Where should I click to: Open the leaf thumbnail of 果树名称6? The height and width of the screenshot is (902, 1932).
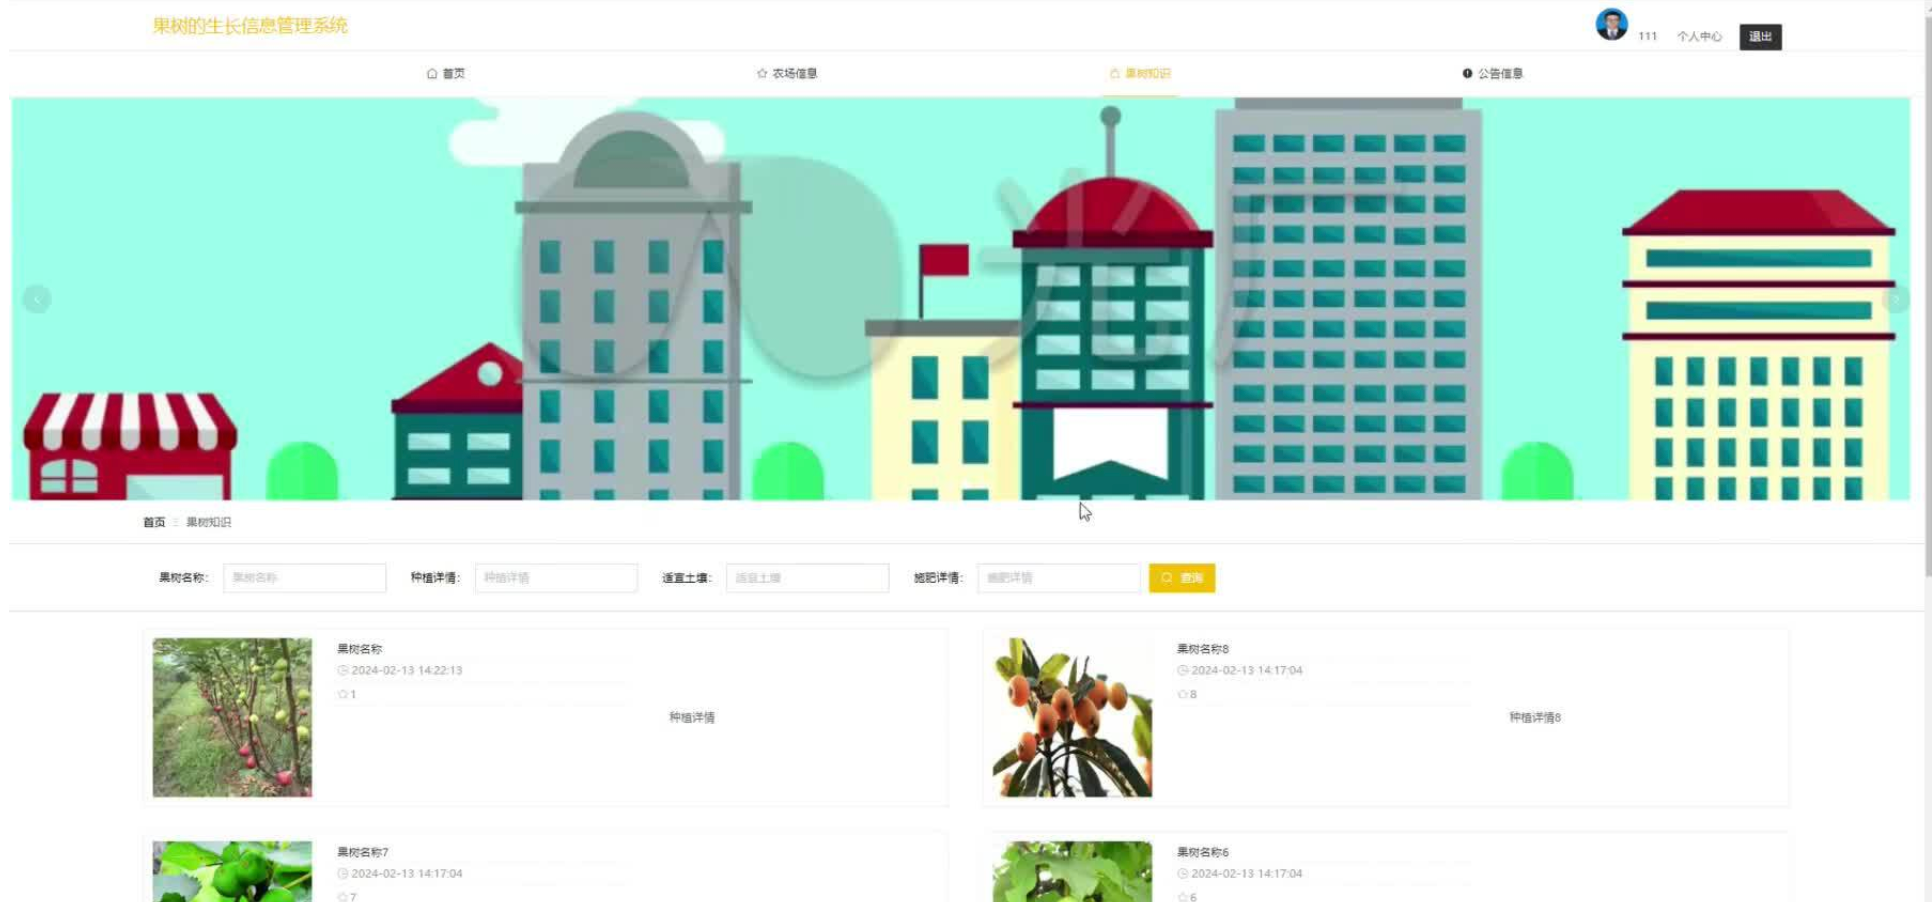click(1072, 871)
